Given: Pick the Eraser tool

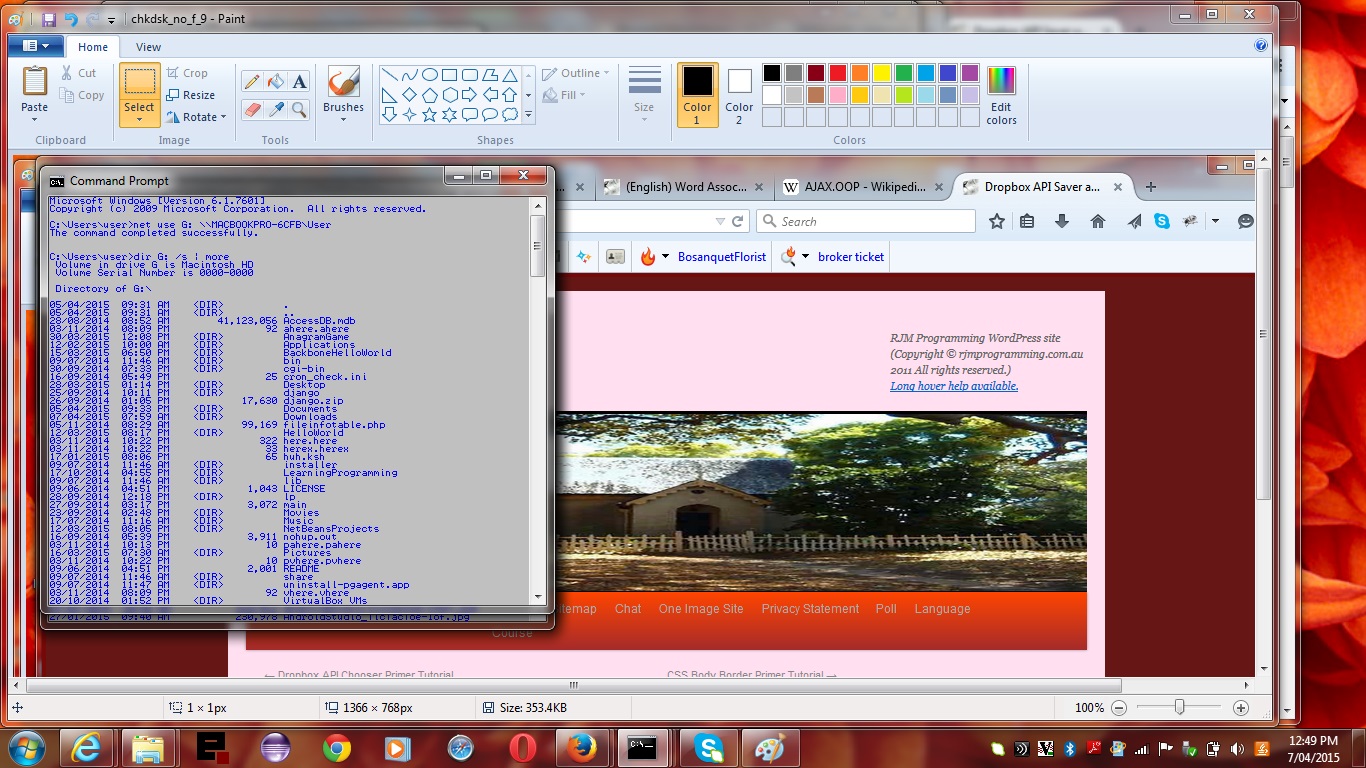Looking at the screenshot, I should click(252, 109).
